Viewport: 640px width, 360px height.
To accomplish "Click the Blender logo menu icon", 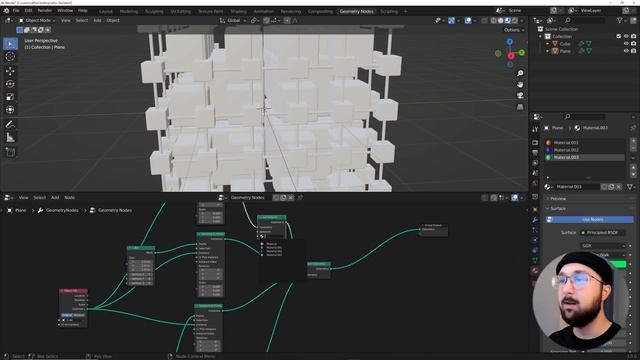I will [6, 11].
